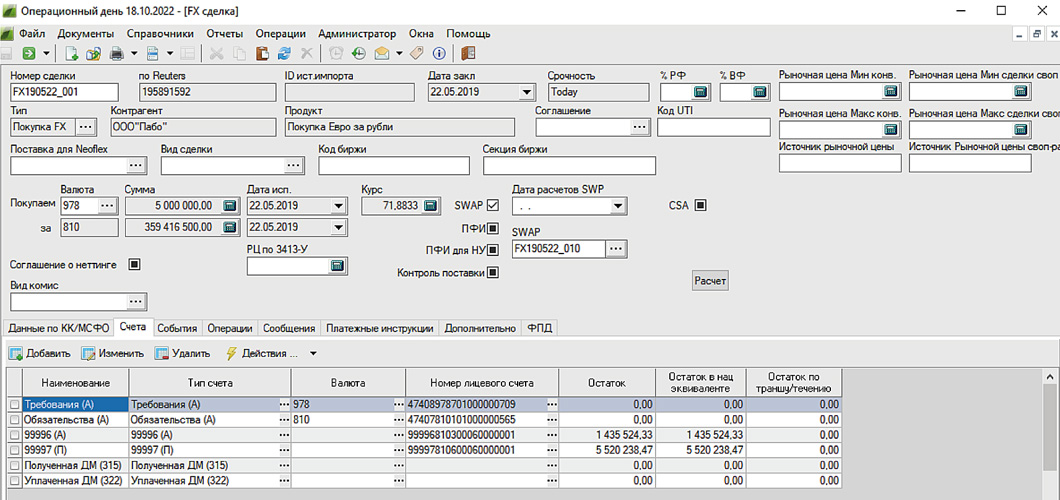
Task: Click the Добавить button
Action: [40, 353]
